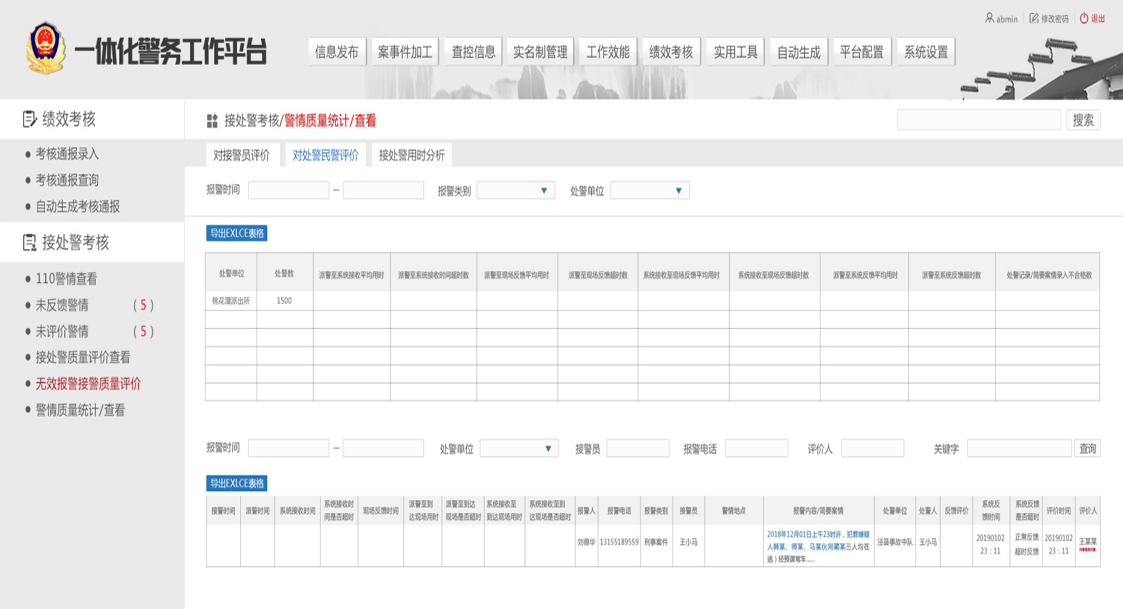The height and width of the screenshot is (609, 1123).
Task: Click the 搜索 button
Action: coord(1083,120)
